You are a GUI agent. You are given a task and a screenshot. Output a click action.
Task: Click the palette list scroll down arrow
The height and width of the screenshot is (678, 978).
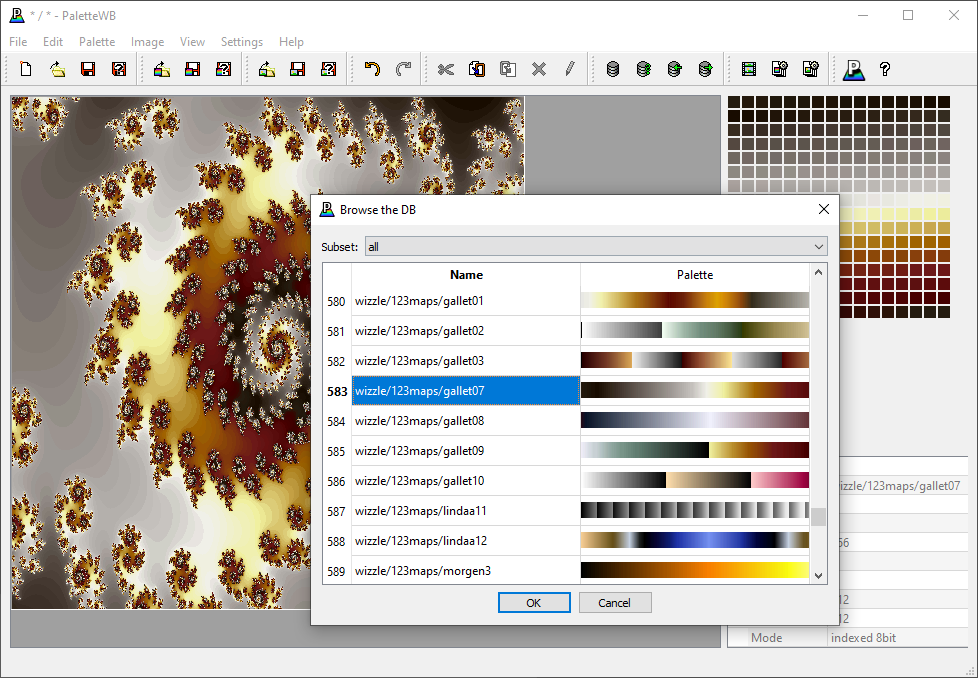(x=819, y=576)
